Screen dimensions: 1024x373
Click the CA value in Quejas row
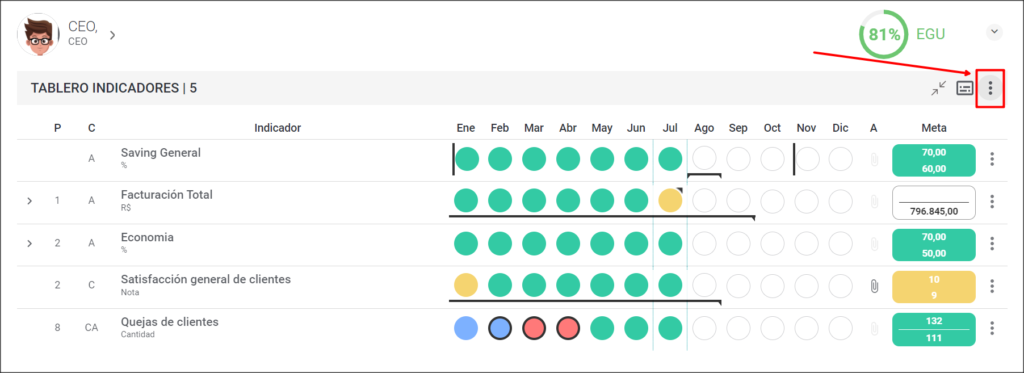91,328
